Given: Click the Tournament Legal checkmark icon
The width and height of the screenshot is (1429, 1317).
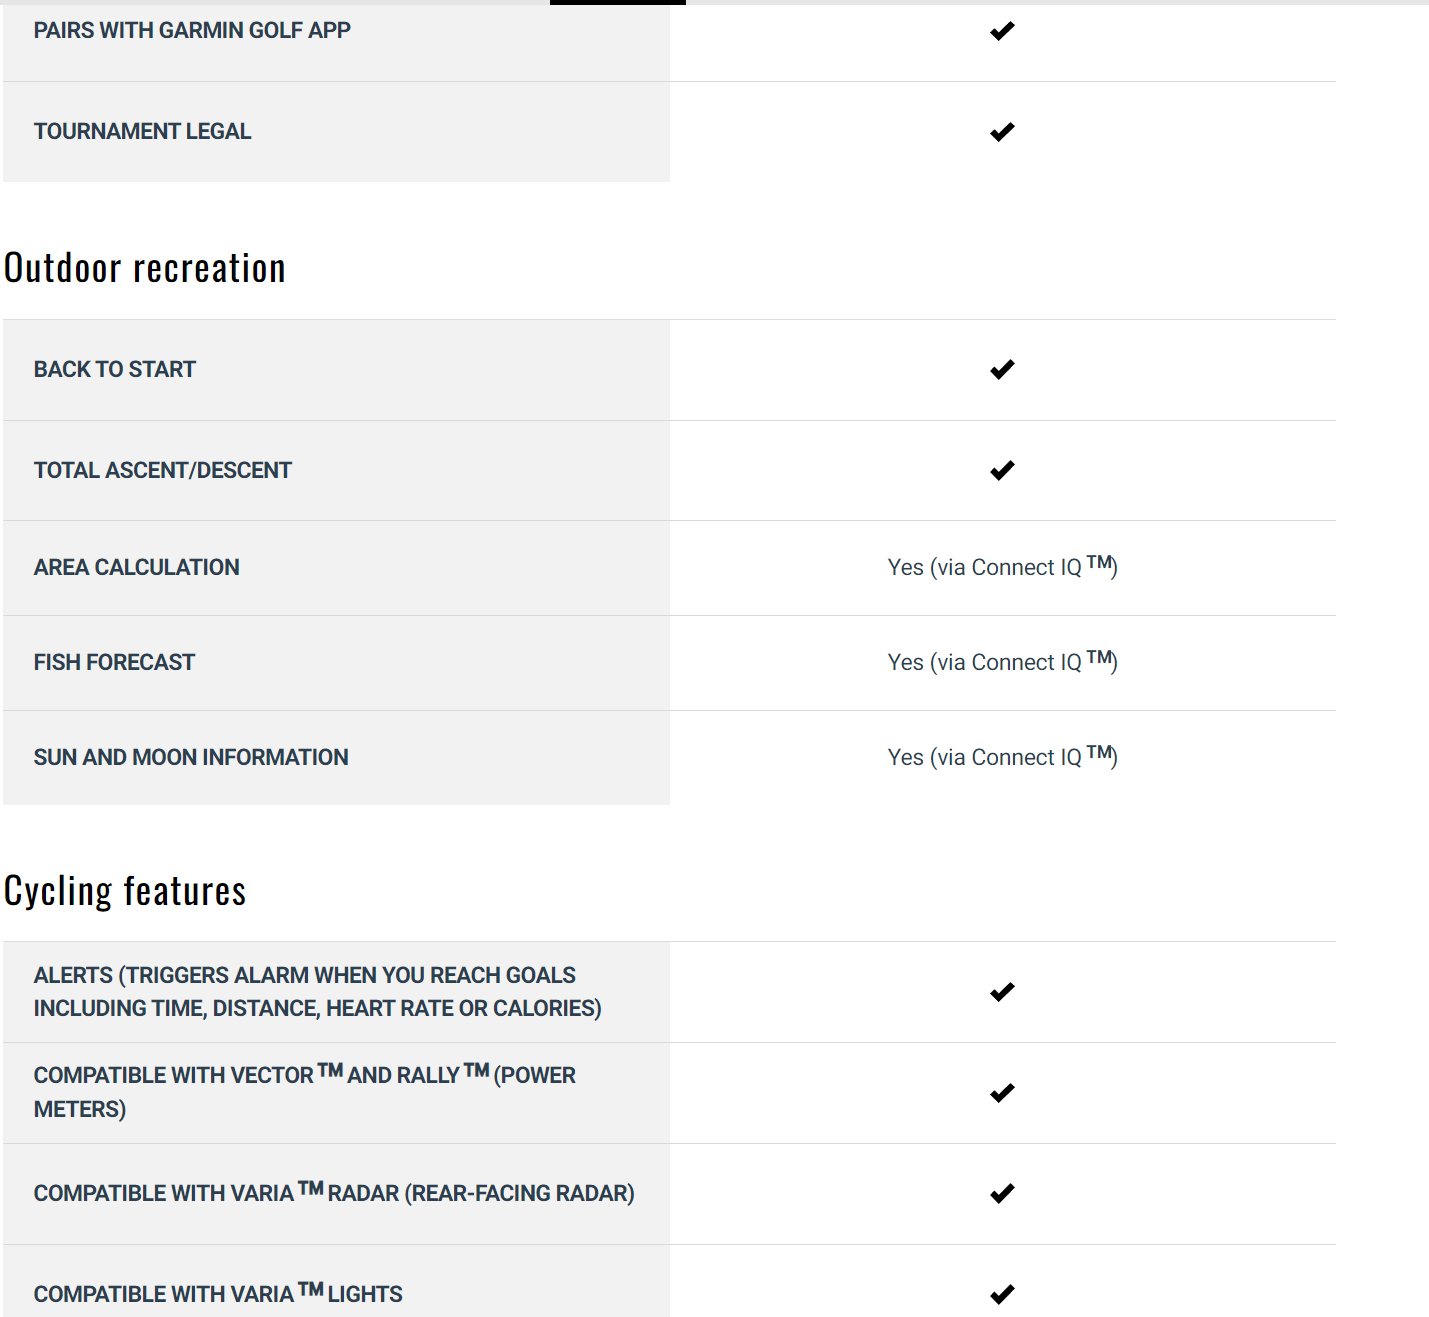Looking at the screenshot, I should click(1002, 132).
